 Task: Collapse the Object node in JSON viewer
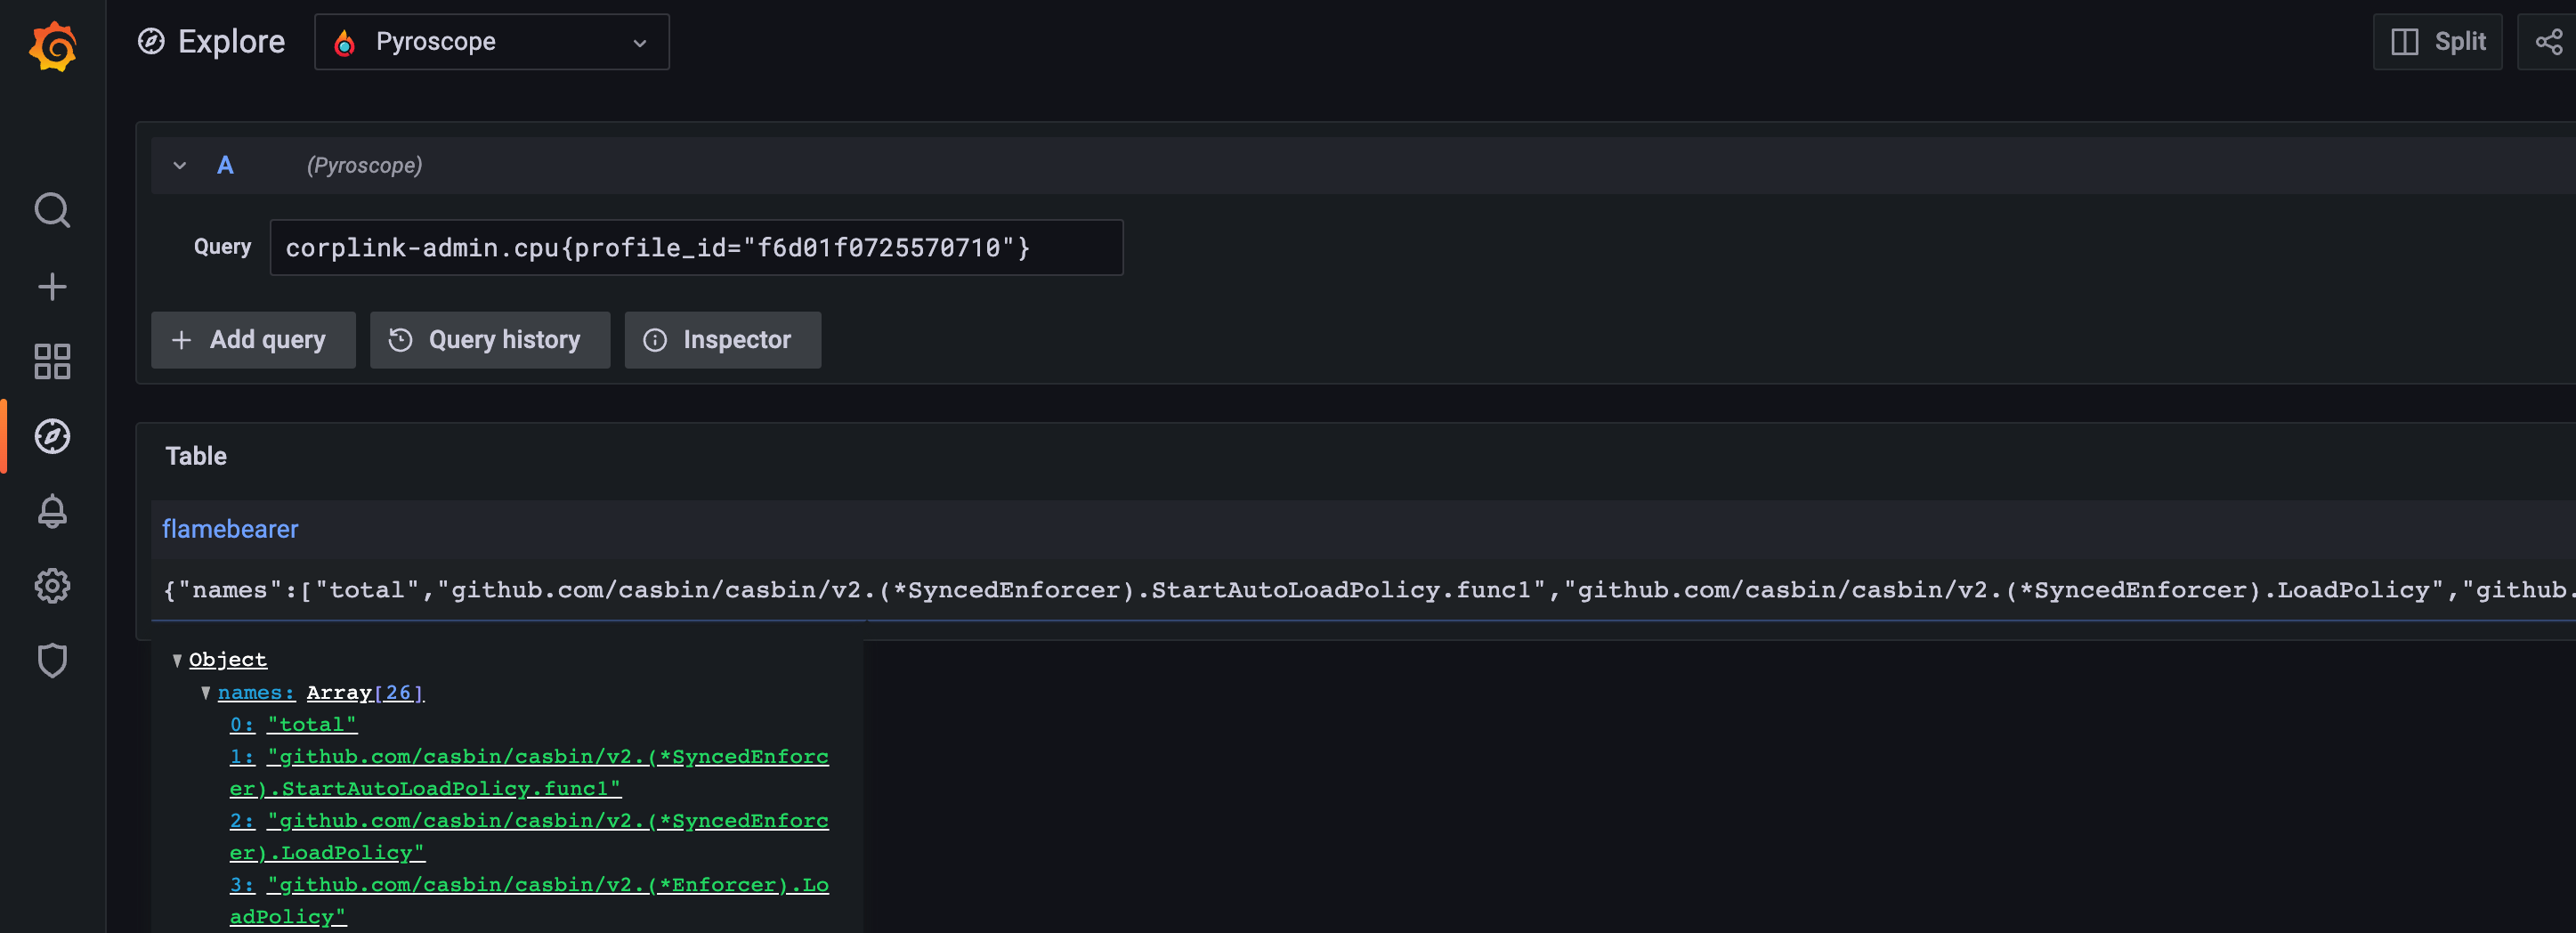tap(178, 659)
